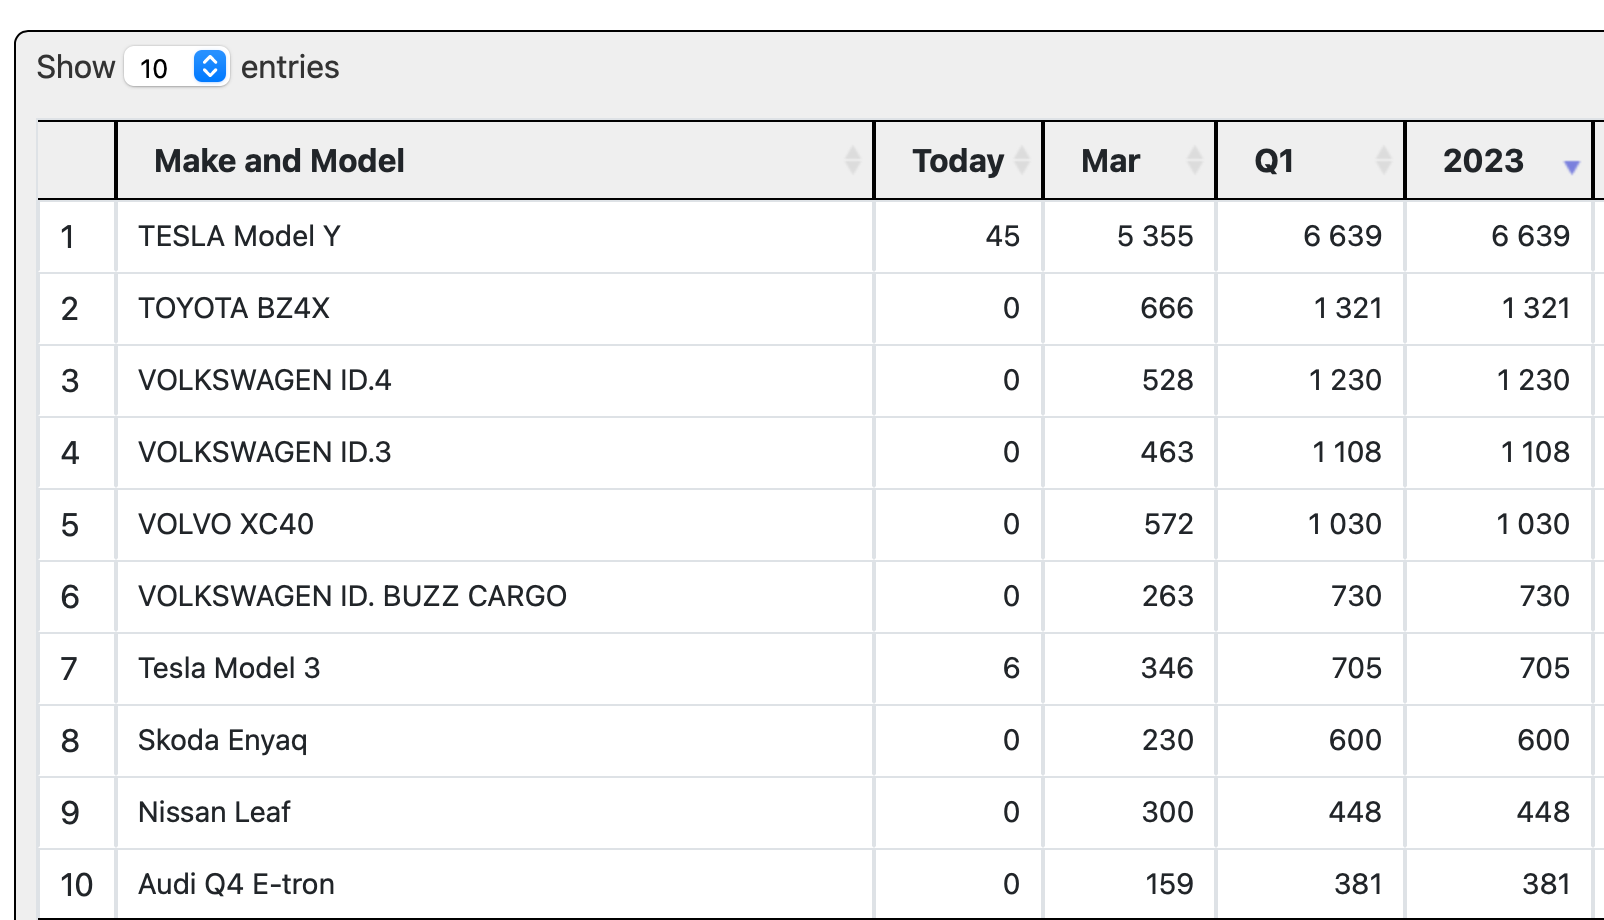This screenshot has width=1604, height=920.
Task: Click VOLKSWAGEN ID. BUZZ CARGO entry
Action: [x=352, y=596]
